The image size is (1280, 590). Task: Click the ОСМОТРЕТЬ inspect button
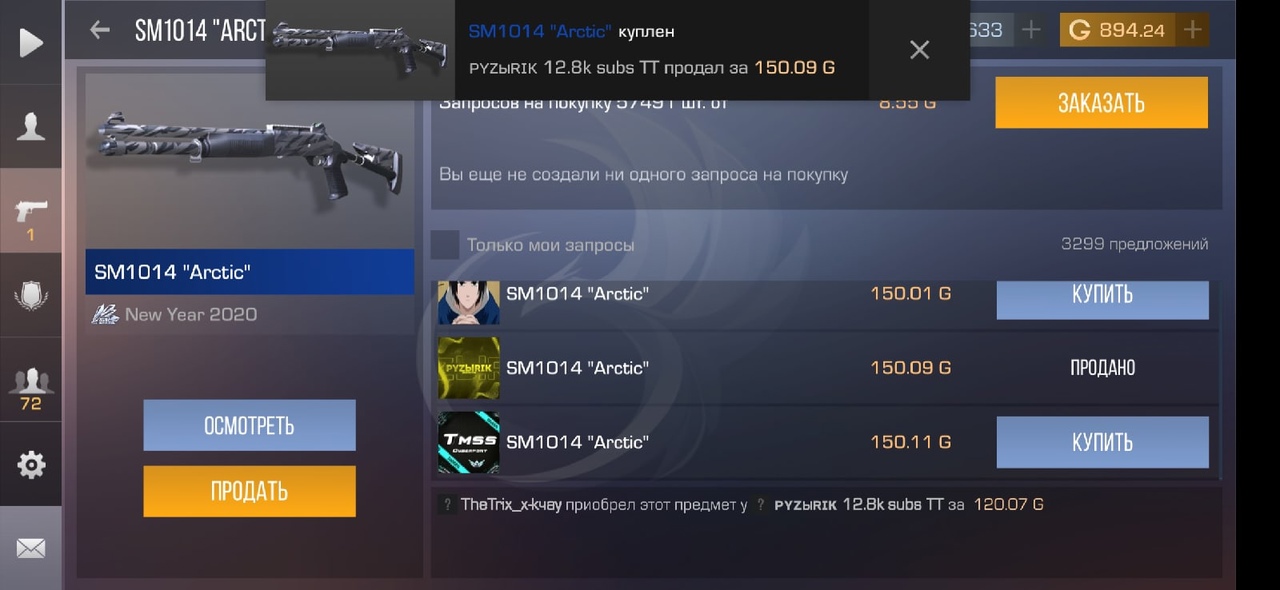click(x=249, y=425)
